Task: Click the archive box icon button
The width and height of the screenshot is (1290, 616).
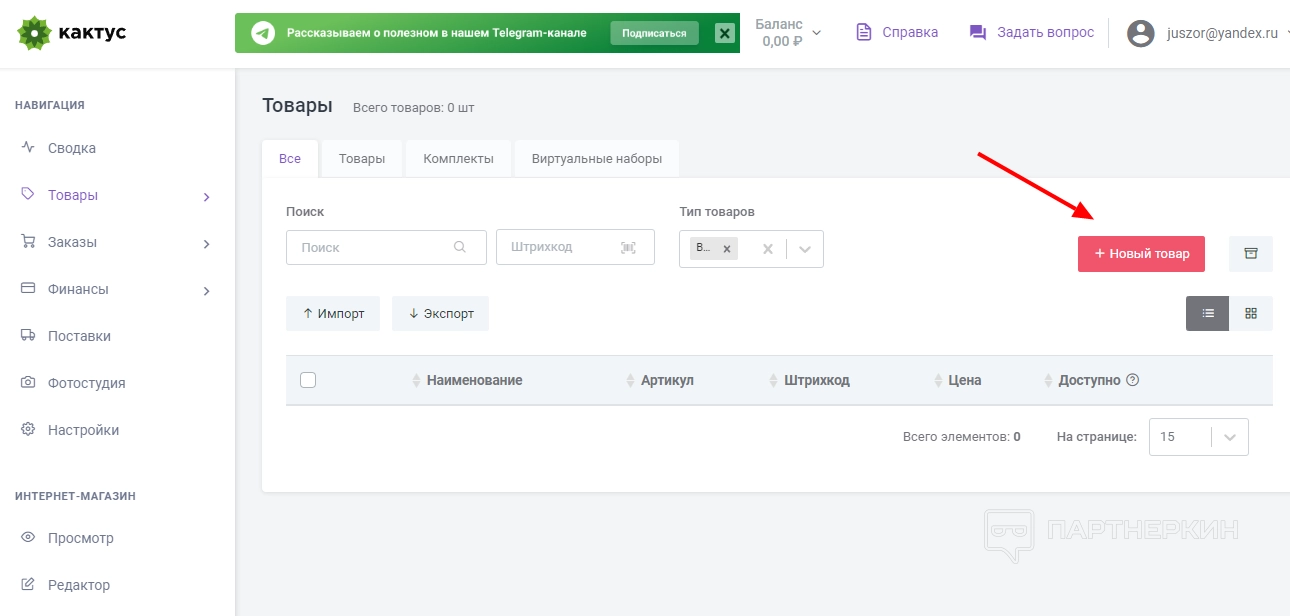Action: 1250,254
